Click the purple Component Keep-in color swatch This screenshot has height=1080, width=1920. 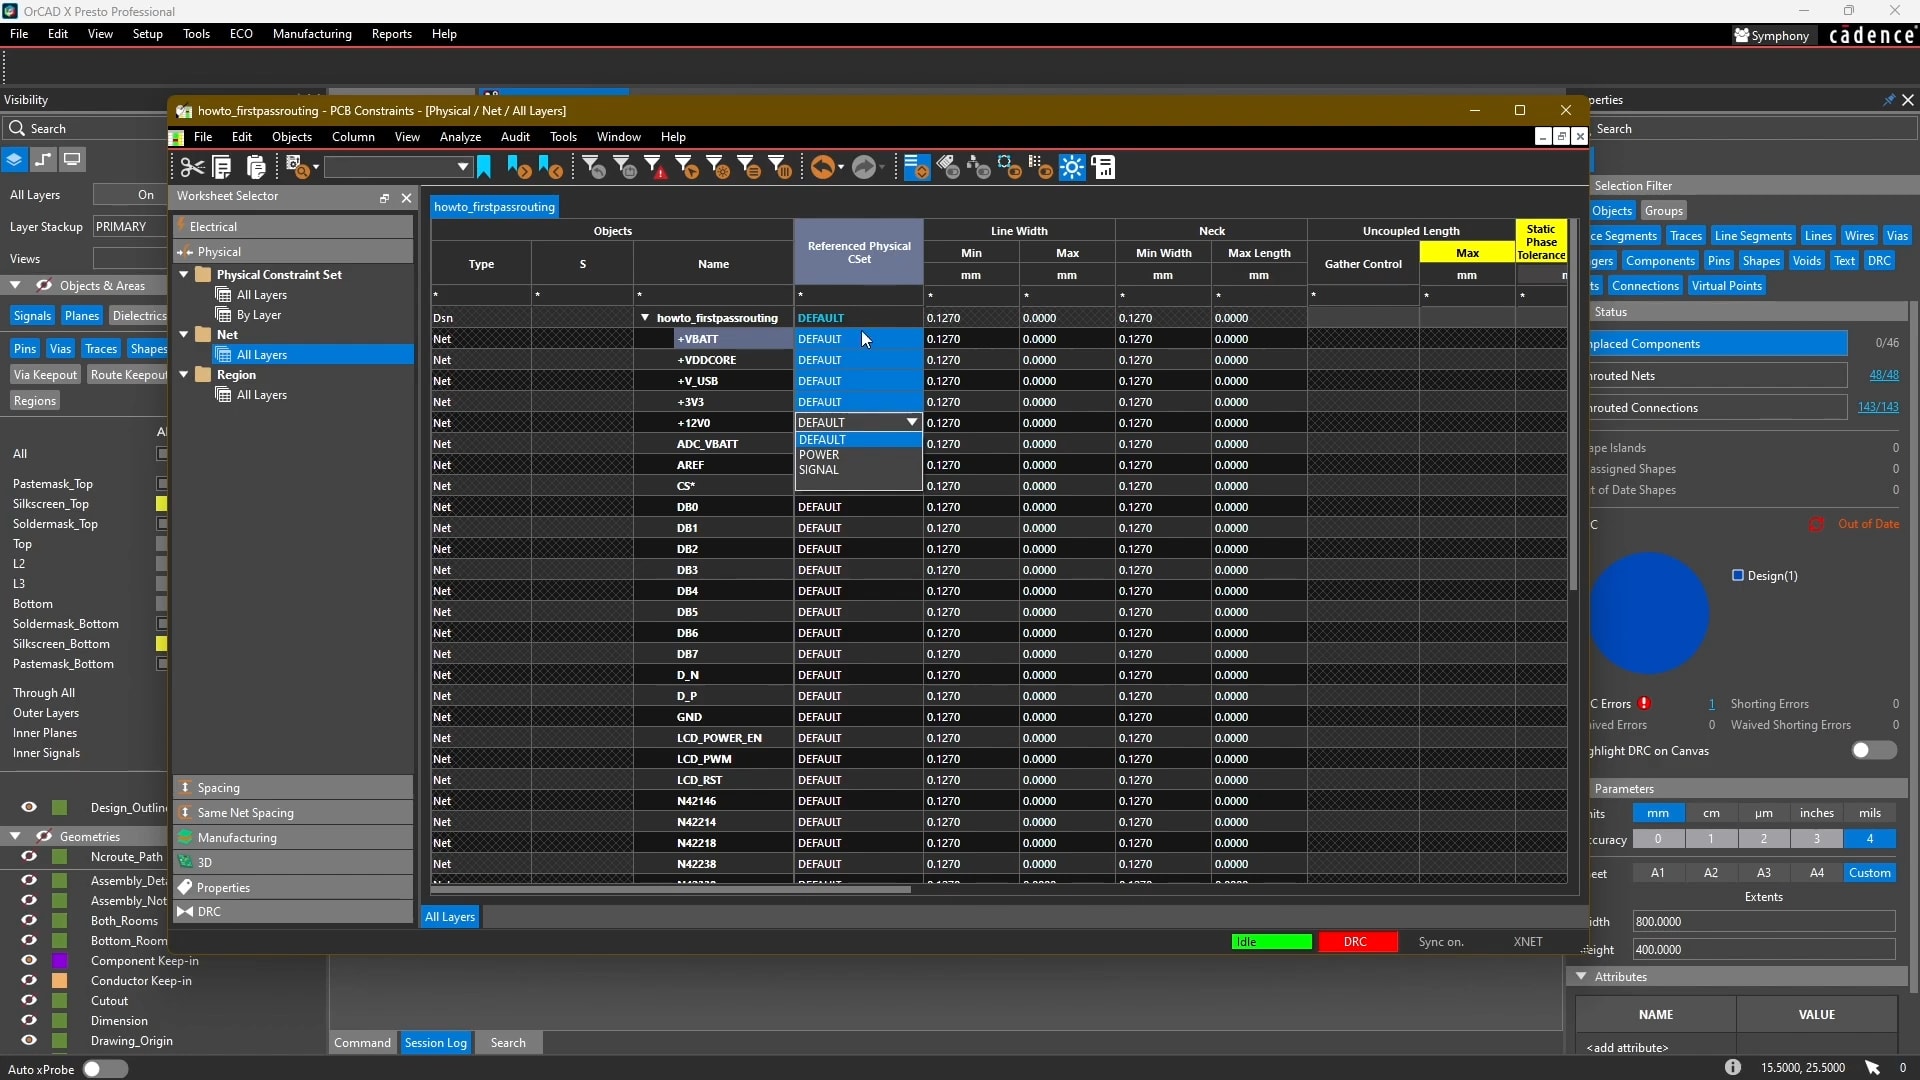[59, 961]
